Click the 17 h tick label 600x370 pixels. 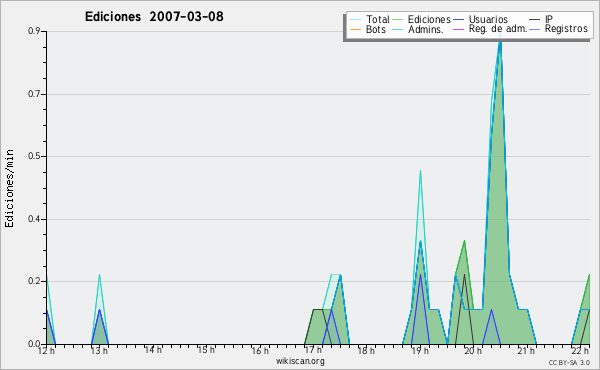[313, 350]
